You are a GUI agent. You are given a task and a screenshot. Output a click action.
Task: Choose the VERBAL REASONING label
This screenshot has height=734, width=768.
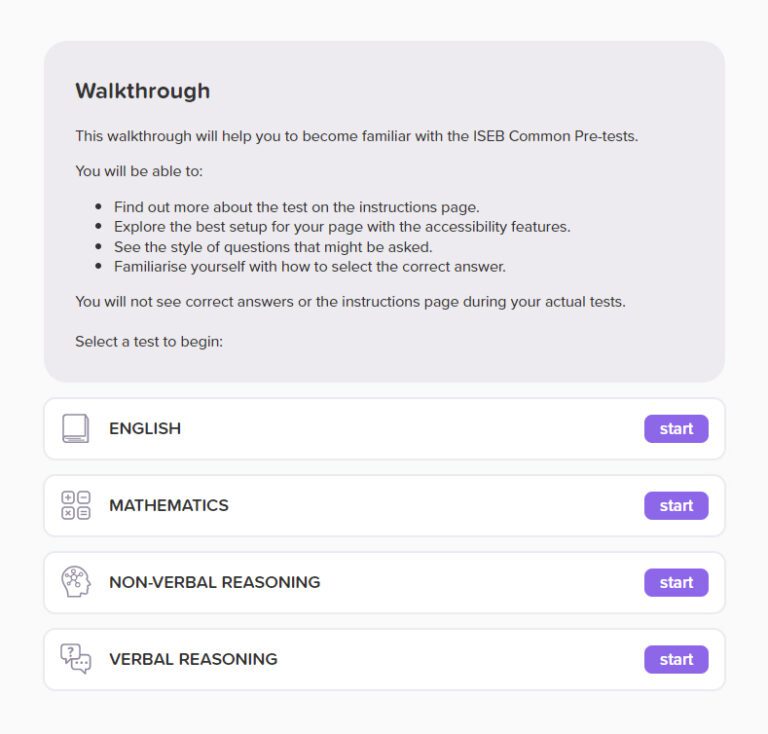point(193,660)
